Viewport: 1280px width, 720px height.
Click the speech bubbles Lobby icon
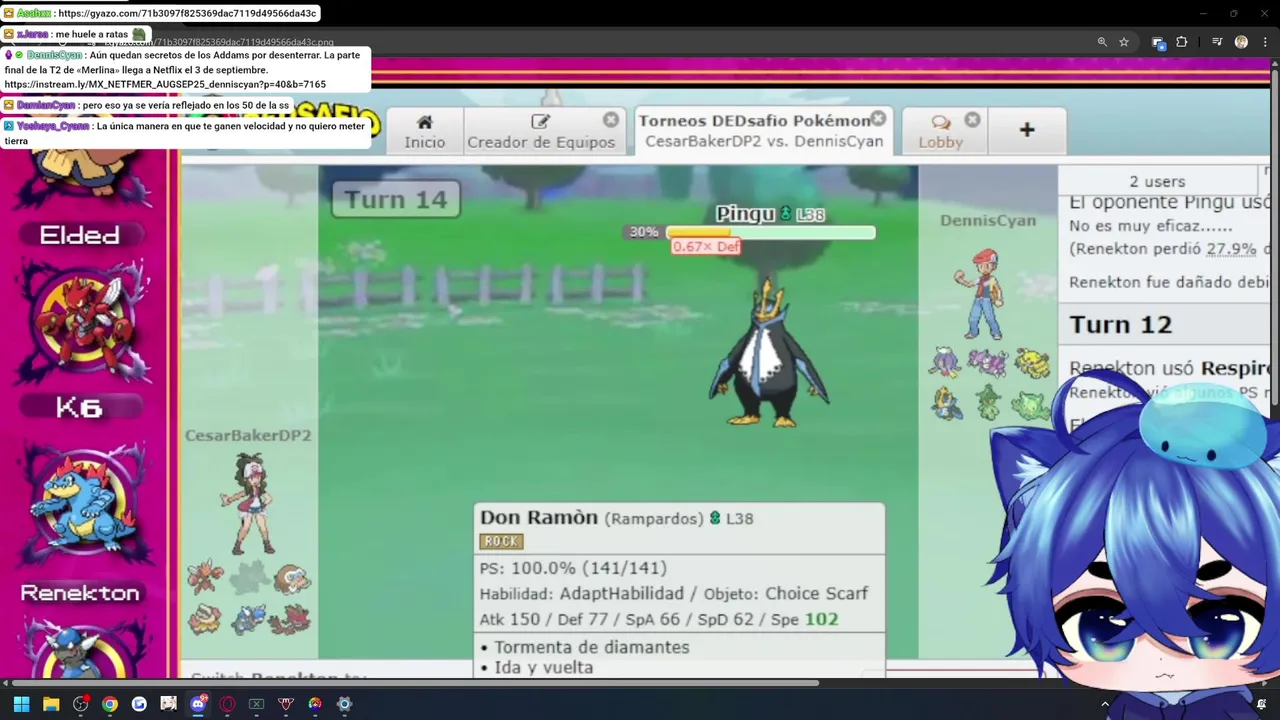(940, 122)
